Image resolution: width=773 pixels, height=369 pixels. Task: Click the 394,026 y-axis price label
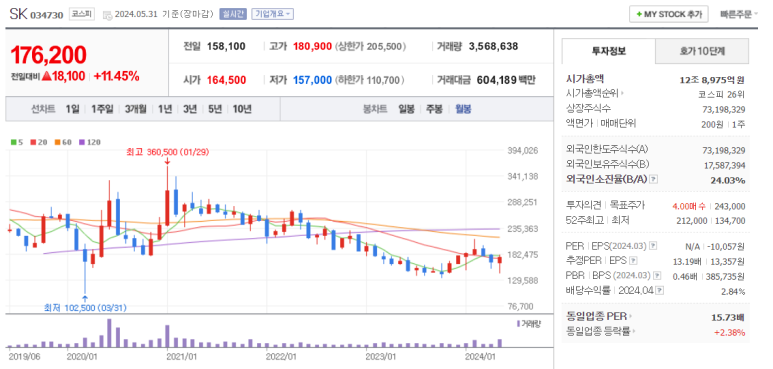524,150
